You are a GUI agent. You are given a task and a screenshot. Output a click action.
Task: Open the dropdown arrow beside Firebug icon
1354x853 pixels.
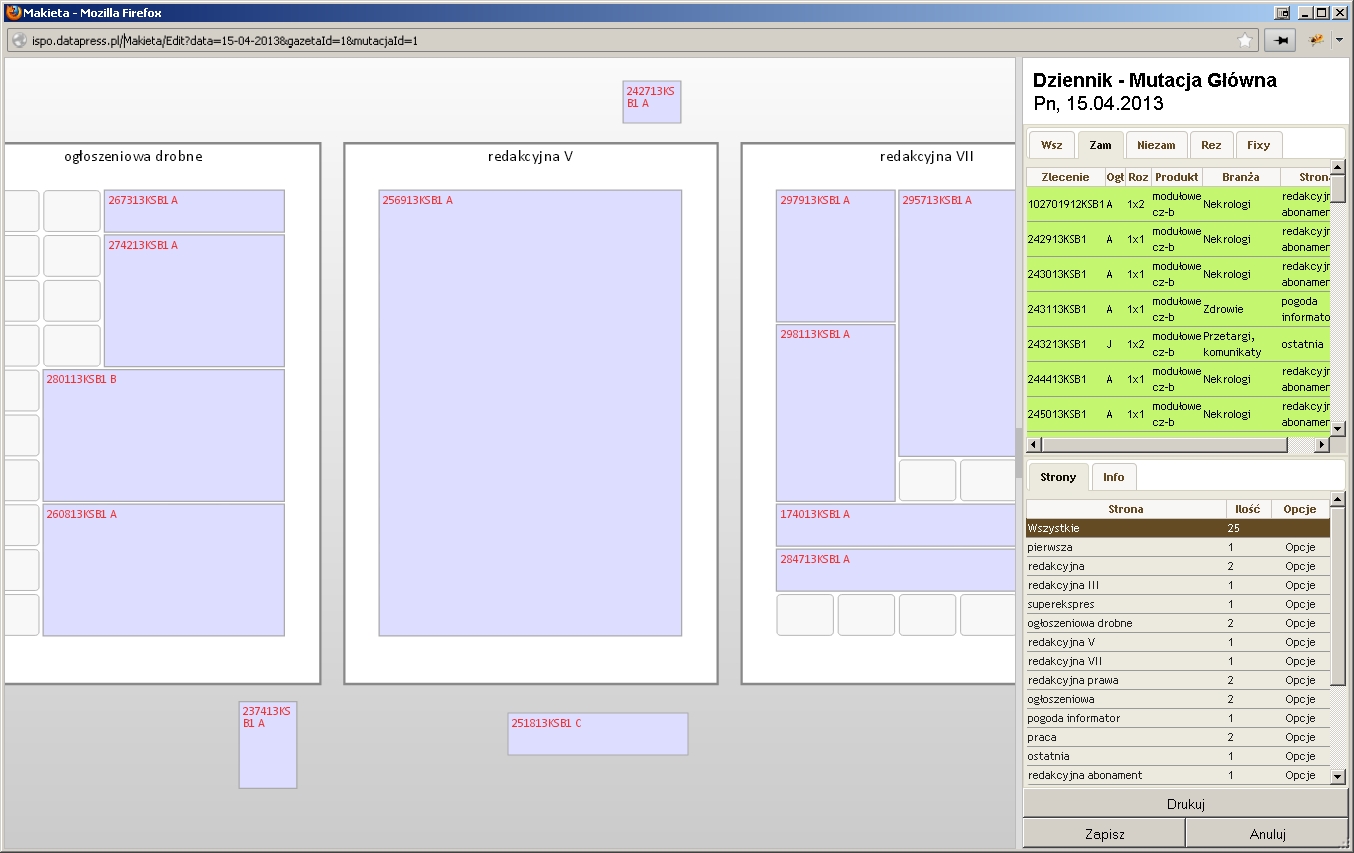pos(1337,41)
